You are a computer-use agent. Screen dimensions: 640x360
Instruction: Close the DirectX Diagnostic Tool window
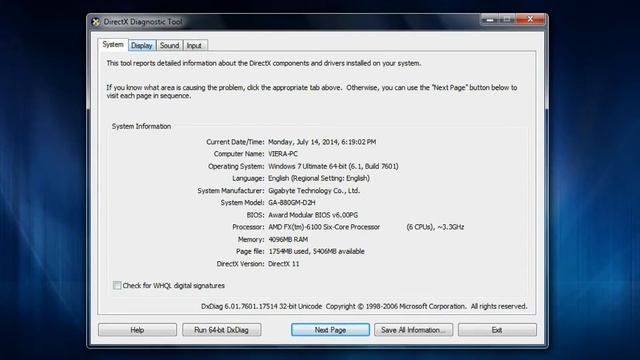(x=530, y=19)
